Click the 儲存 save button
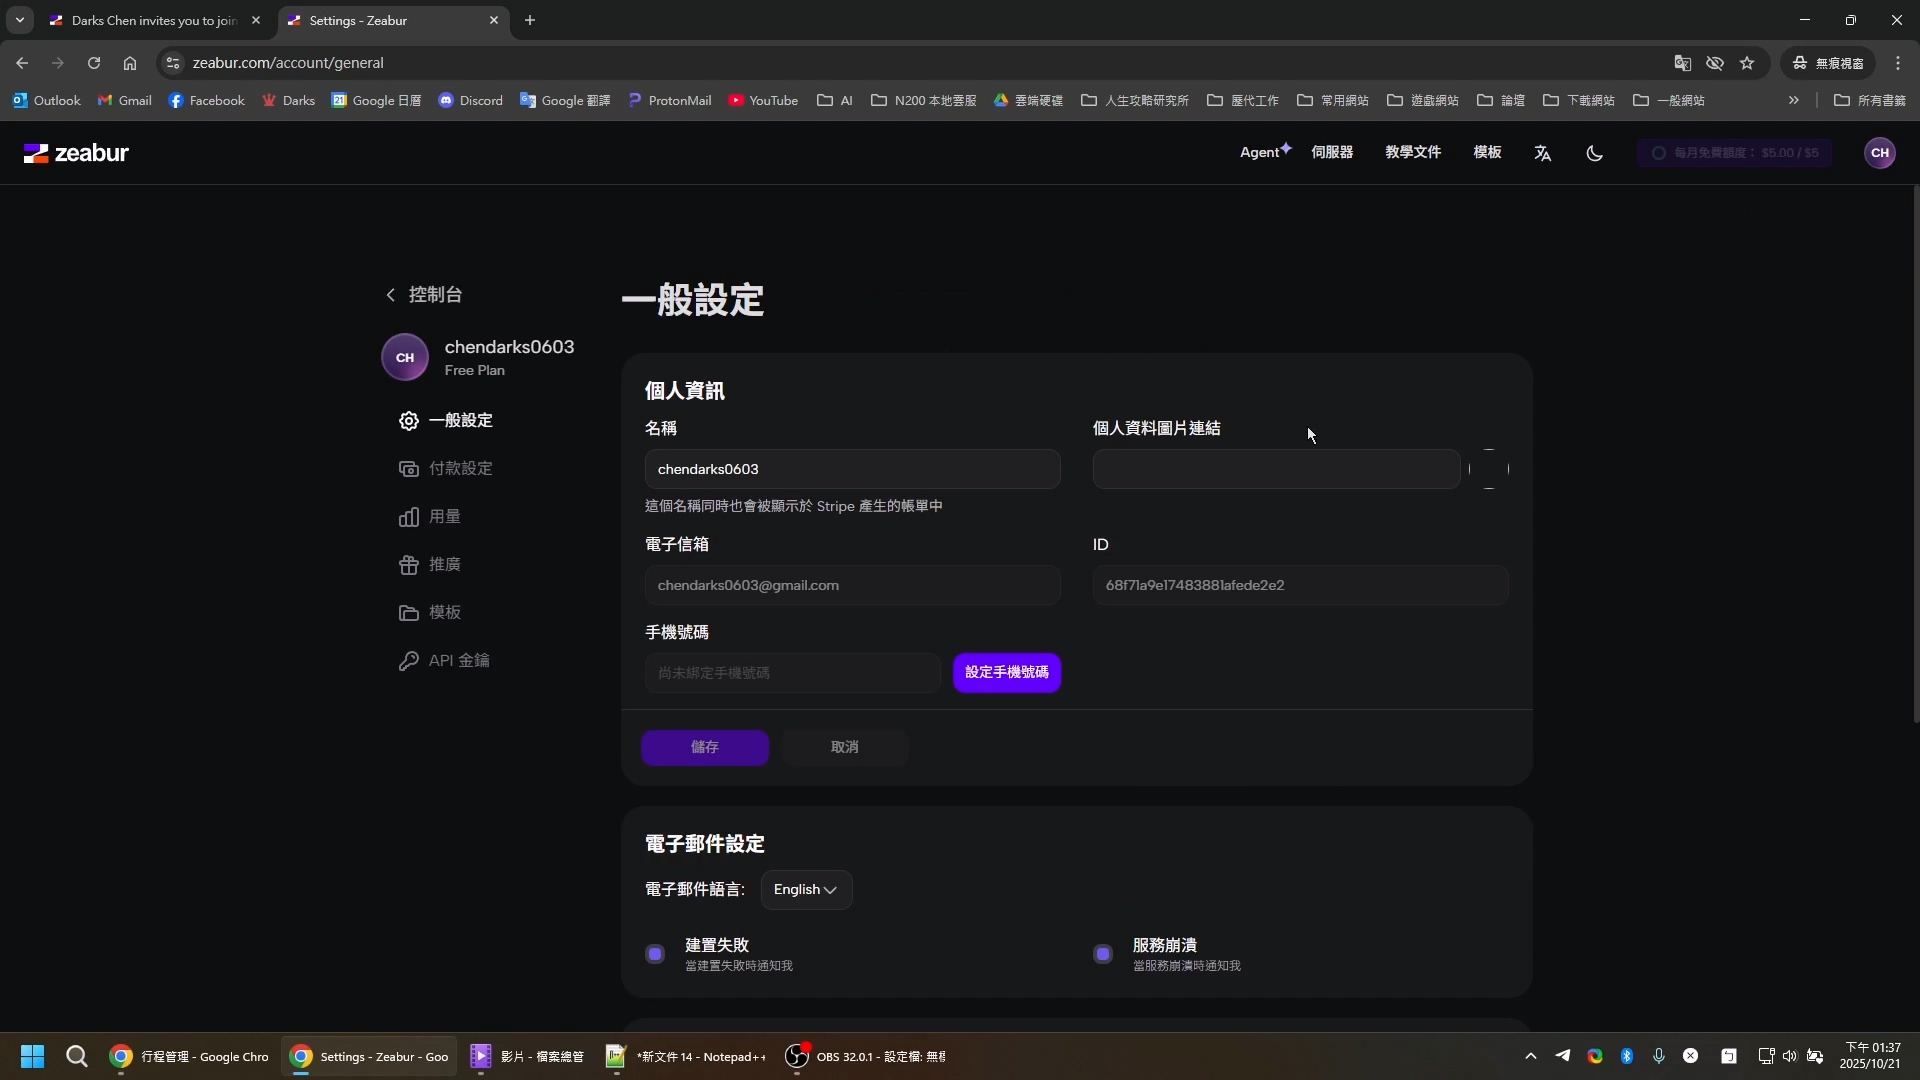The height and width of the screenshot is (1080, 1920). 704,747
